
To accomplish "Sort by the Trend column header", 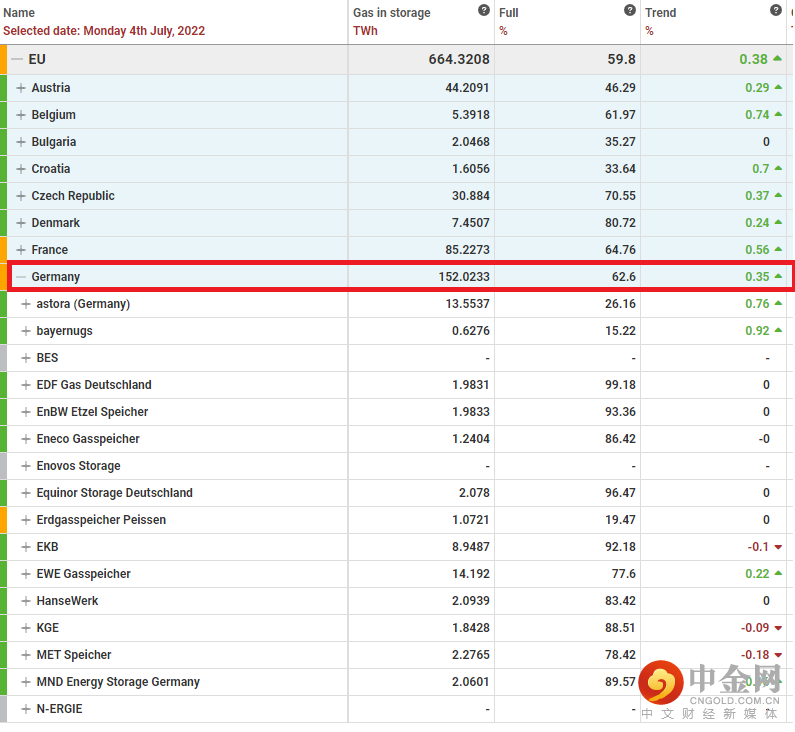I will (x=660, y=13).
